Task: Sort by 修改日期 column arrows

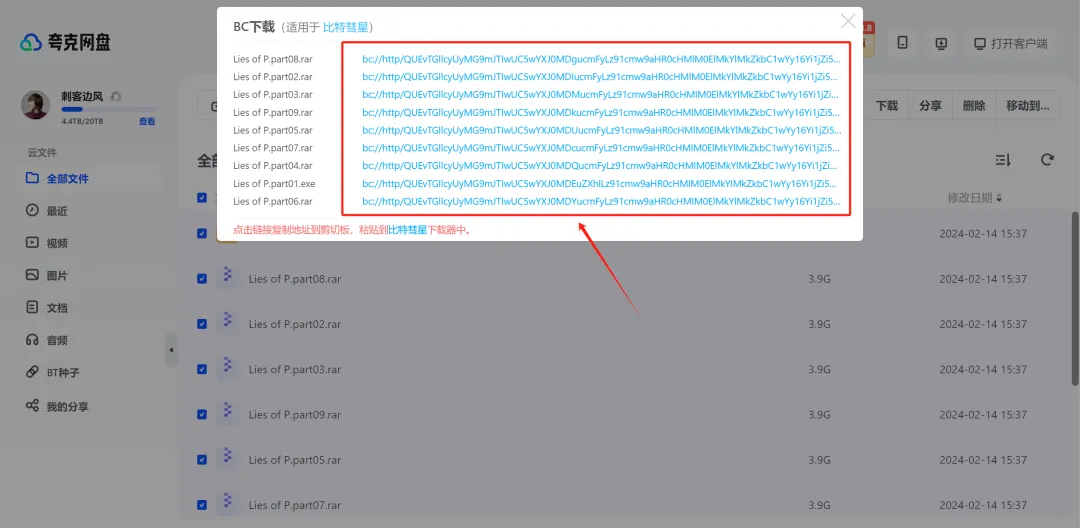Action: coord(999,198)
